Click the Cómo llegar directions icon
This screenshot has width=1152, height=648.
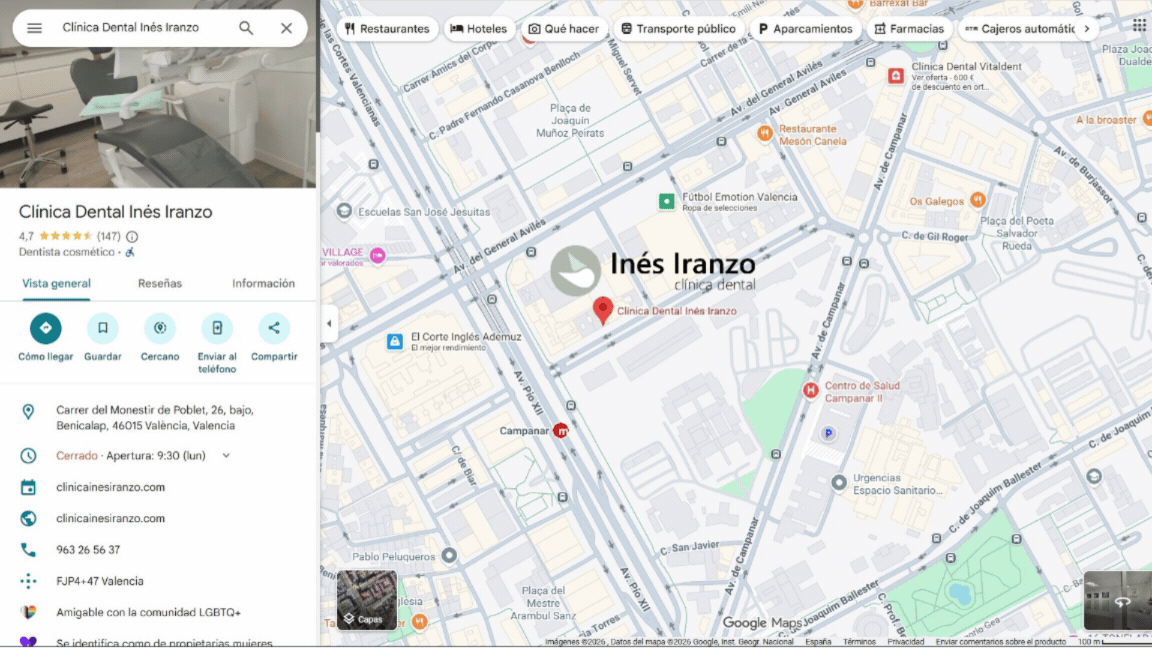click(45, 326)
